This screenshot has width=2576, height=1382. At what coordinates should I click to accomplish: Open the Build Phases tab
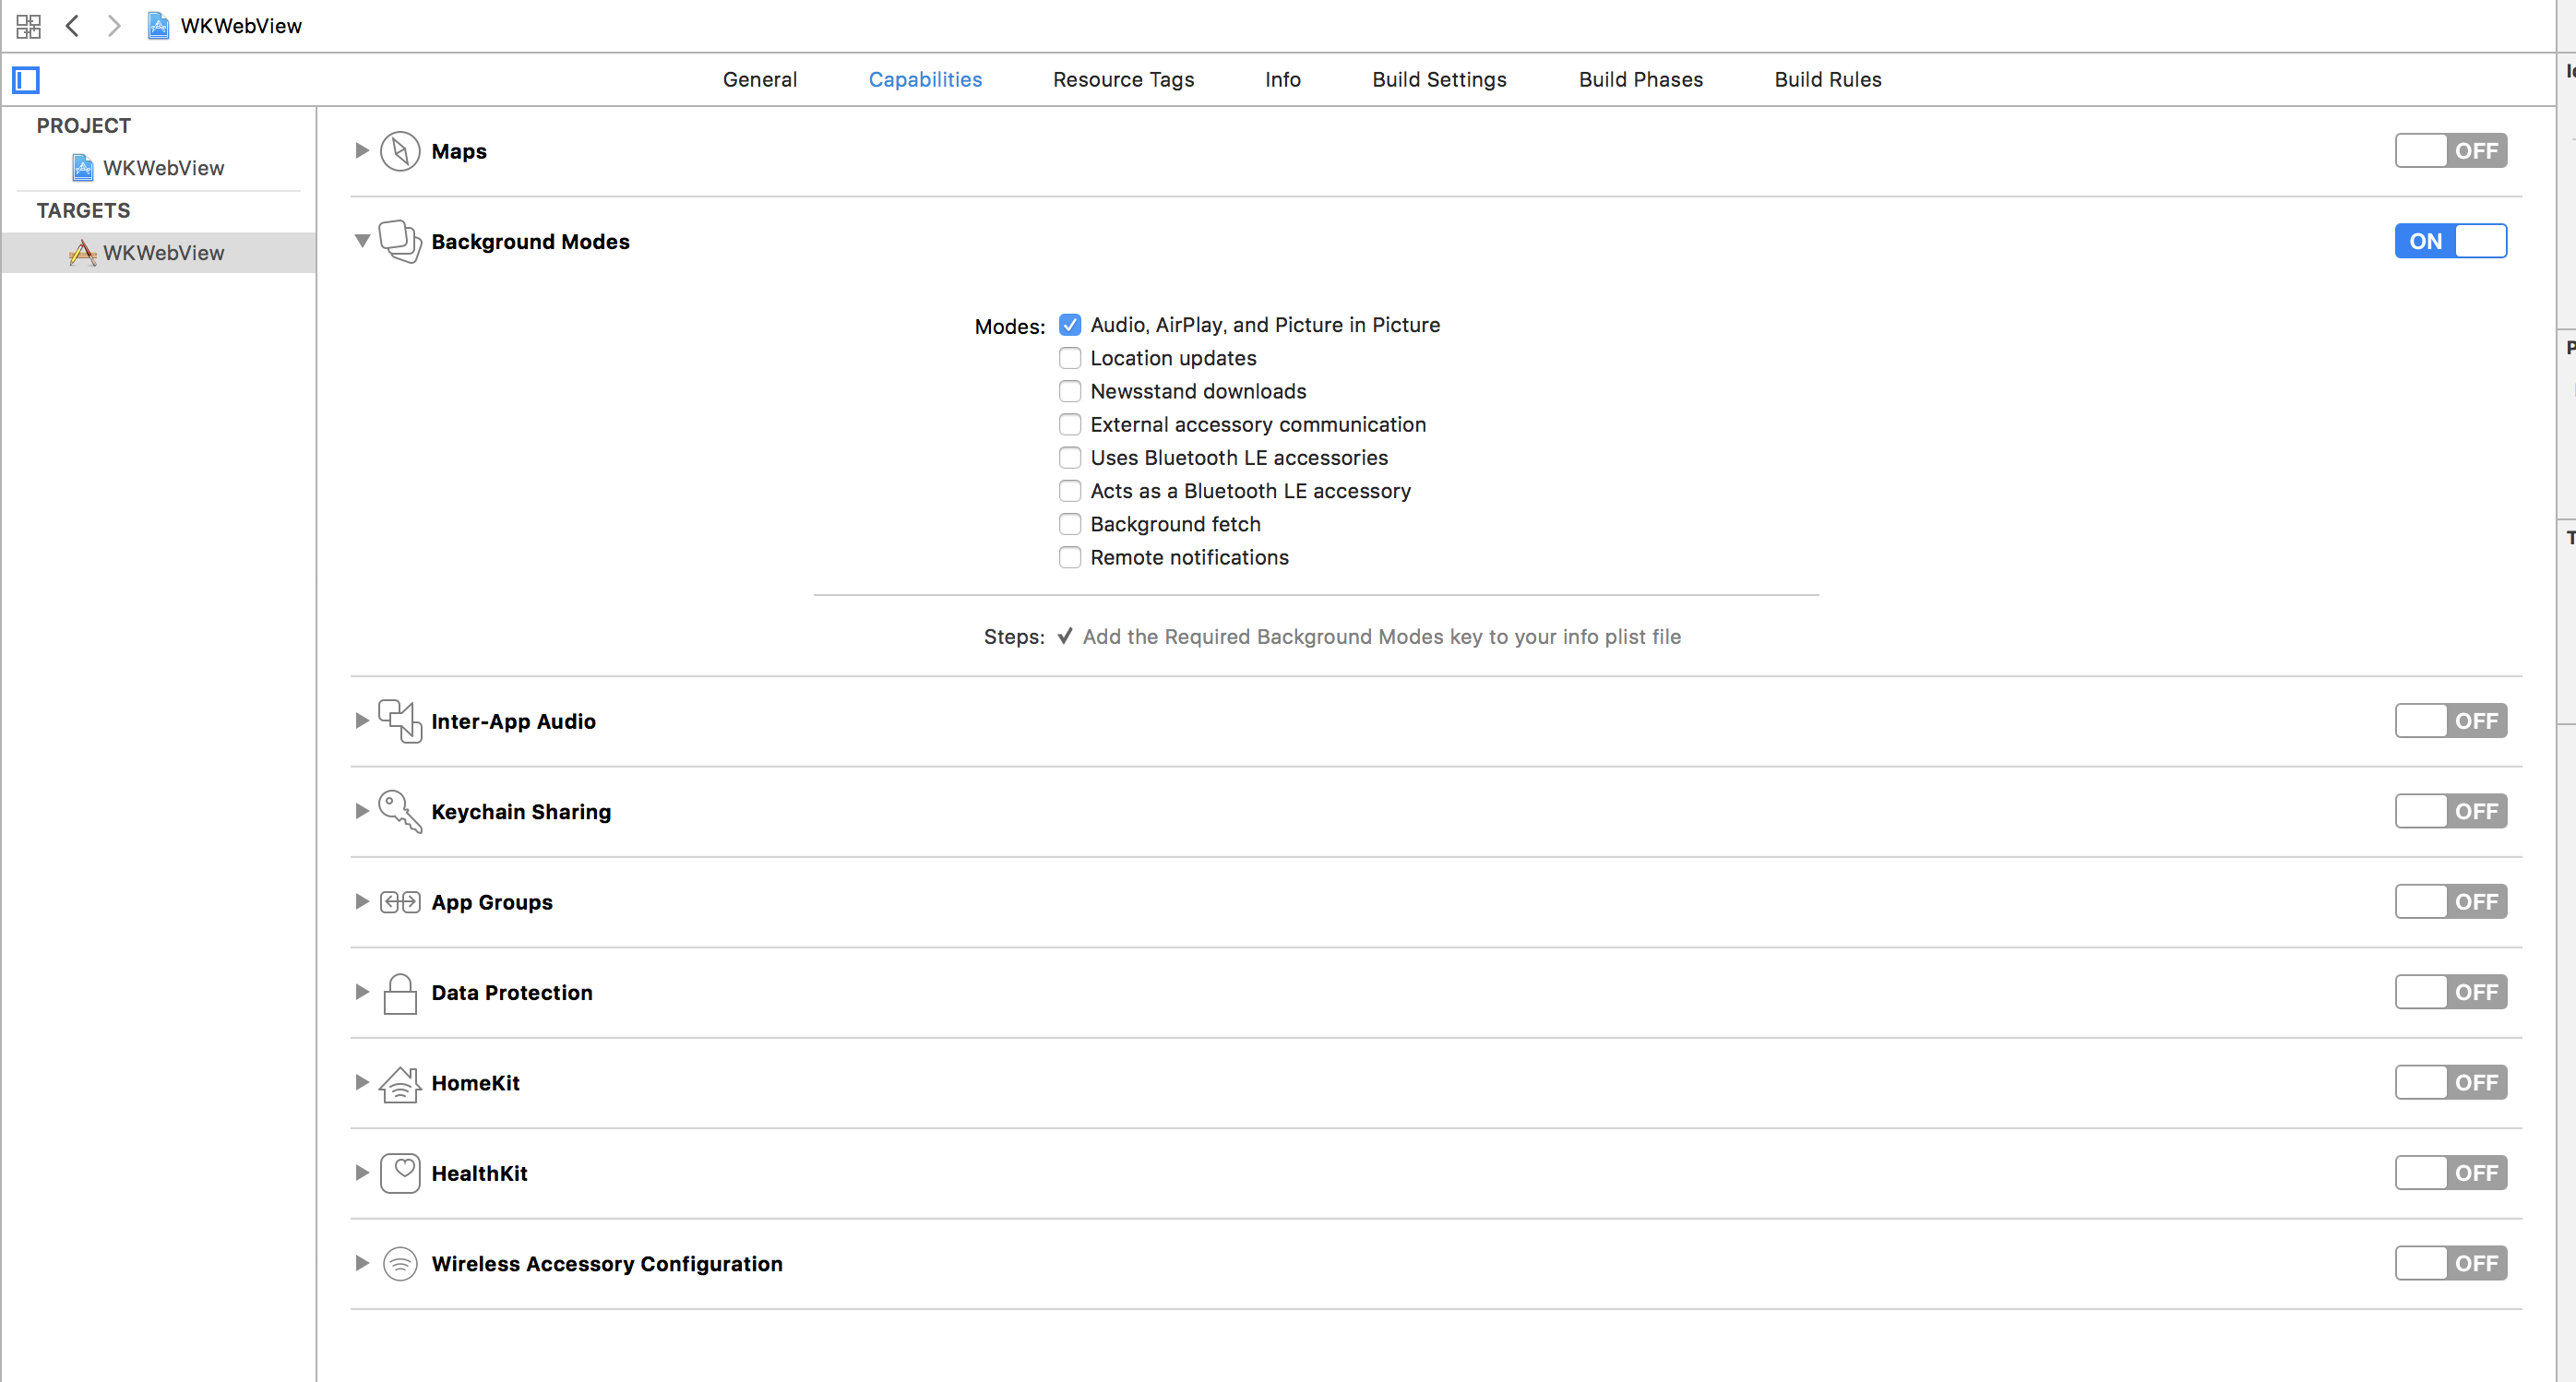pyautogui.click(x=1640, y=80)
